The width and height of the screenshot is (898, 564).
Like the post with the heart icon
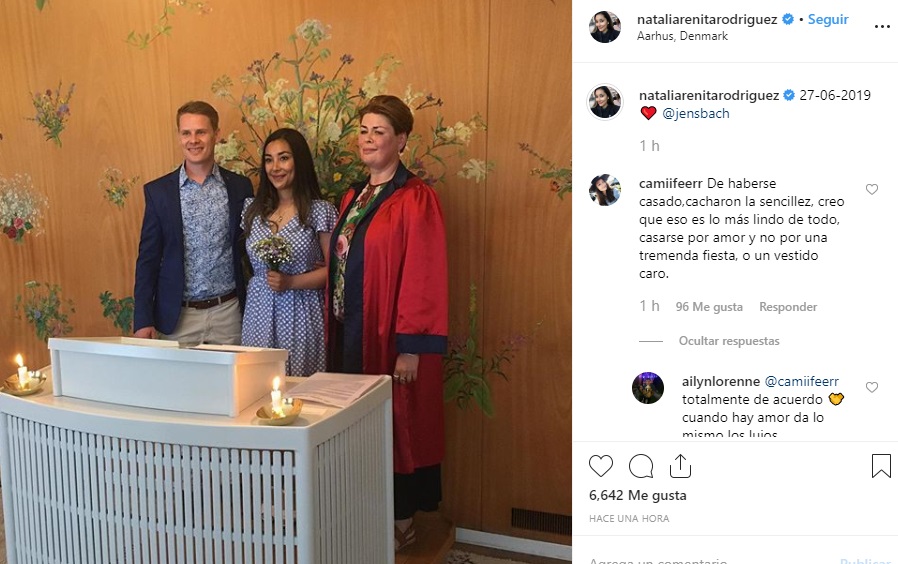pos(601,466)
